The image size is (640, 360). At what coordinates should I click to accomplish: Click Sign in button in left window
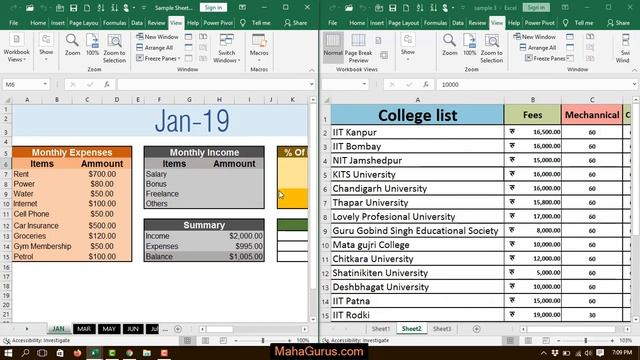pos(213,7)
